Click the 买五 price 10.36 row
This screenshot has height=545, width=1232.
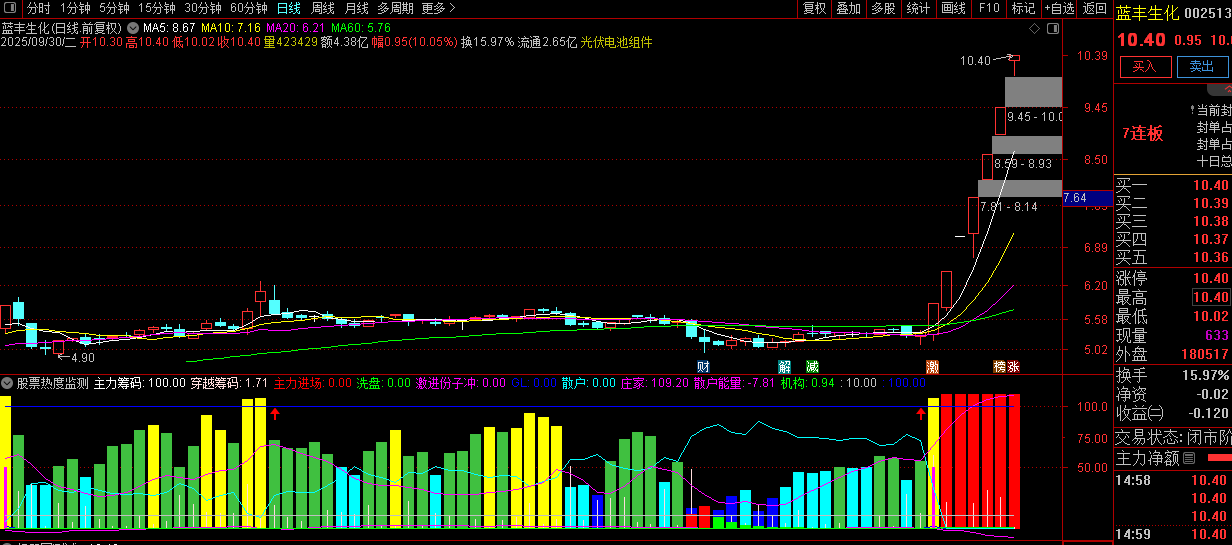click(x=1172, y=257)
